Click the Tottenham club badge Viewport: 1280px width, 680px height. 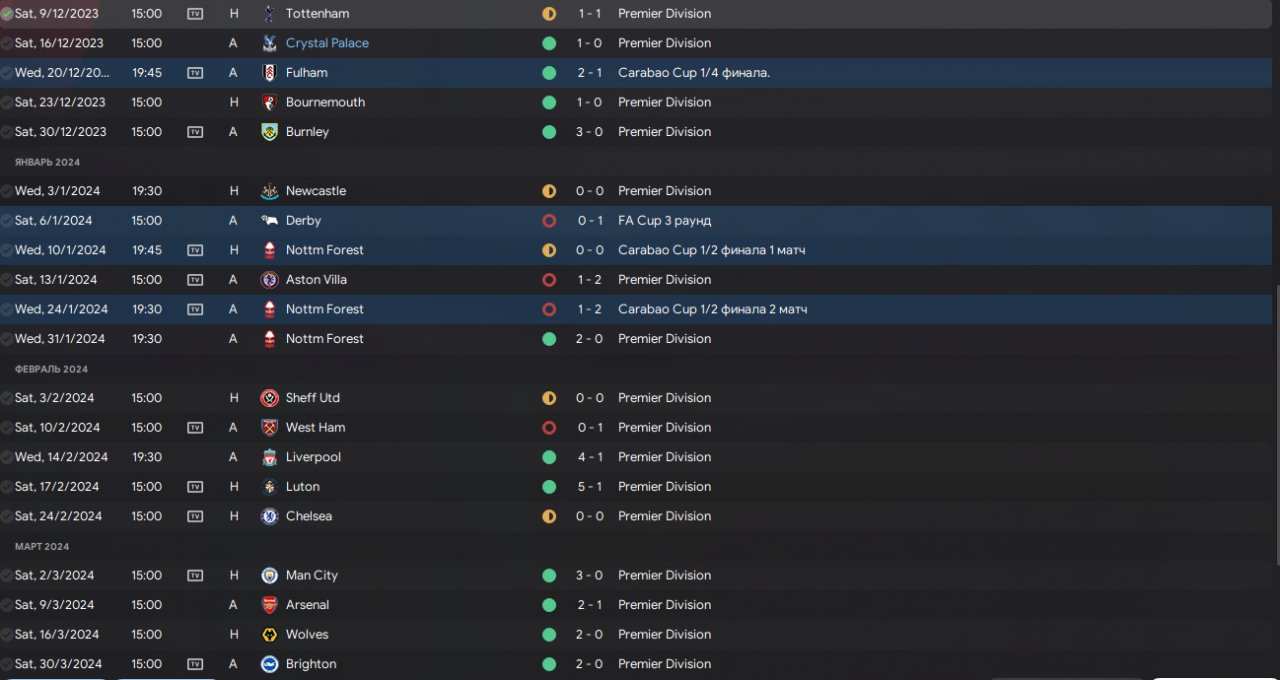click(x=269, y=14)
